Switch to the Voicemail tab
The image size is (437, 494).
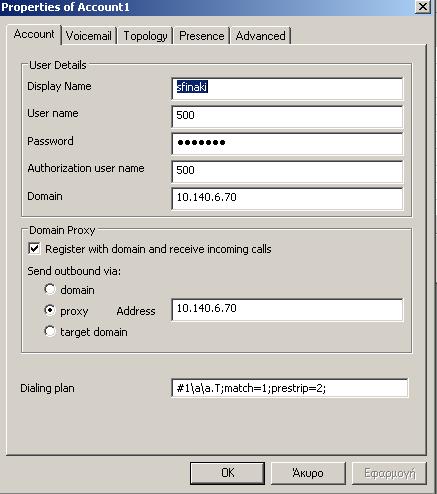click(89, 36)
